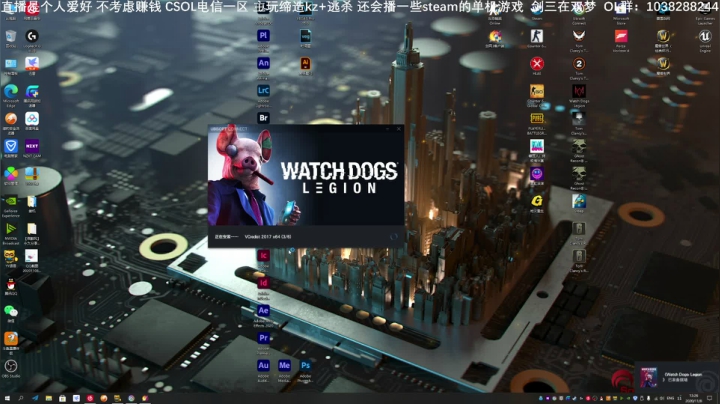The height and width of the screenshot is (404, 720).
Task: Open the Uplay desktop shortcut
Action: click(x=579, y=202)
